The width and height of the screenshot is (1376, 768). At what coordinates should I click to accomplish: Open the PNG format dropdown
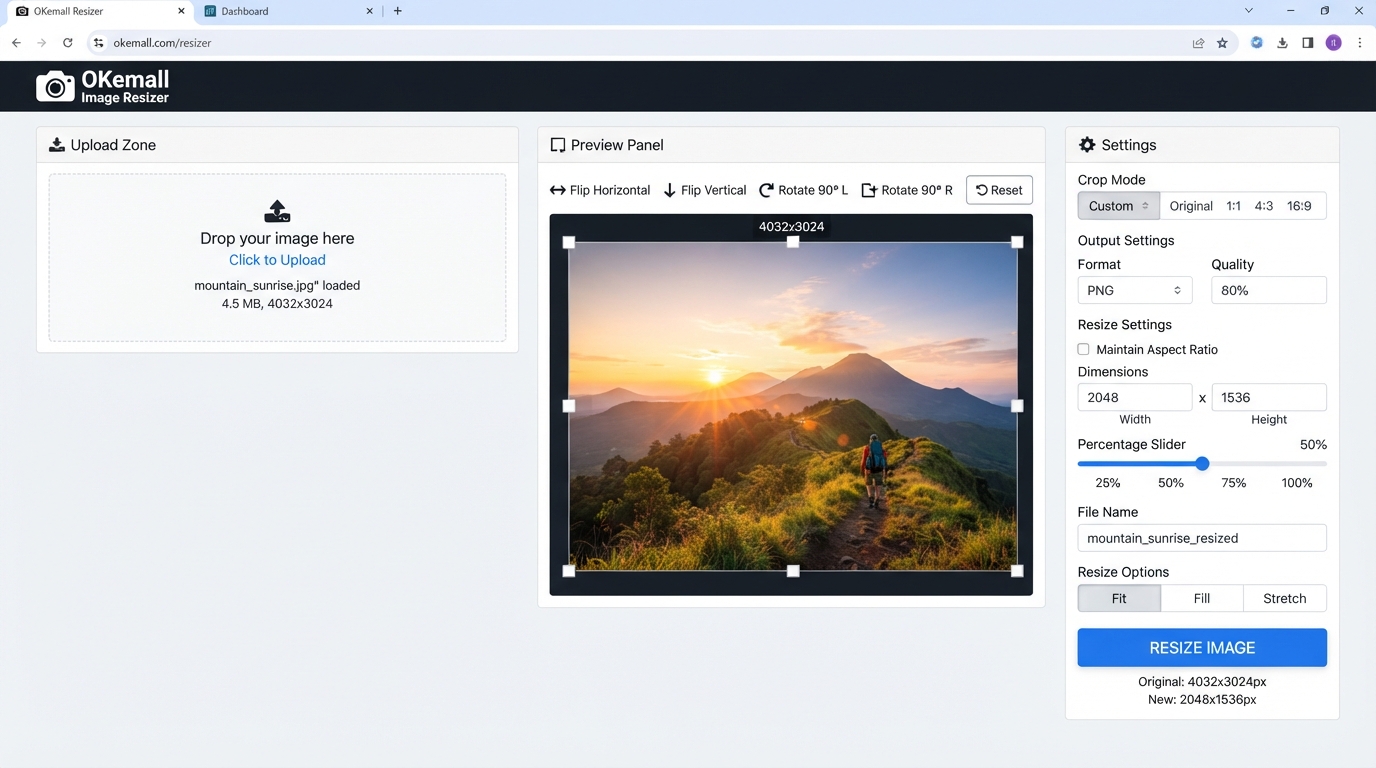[x=1134, y=290]
